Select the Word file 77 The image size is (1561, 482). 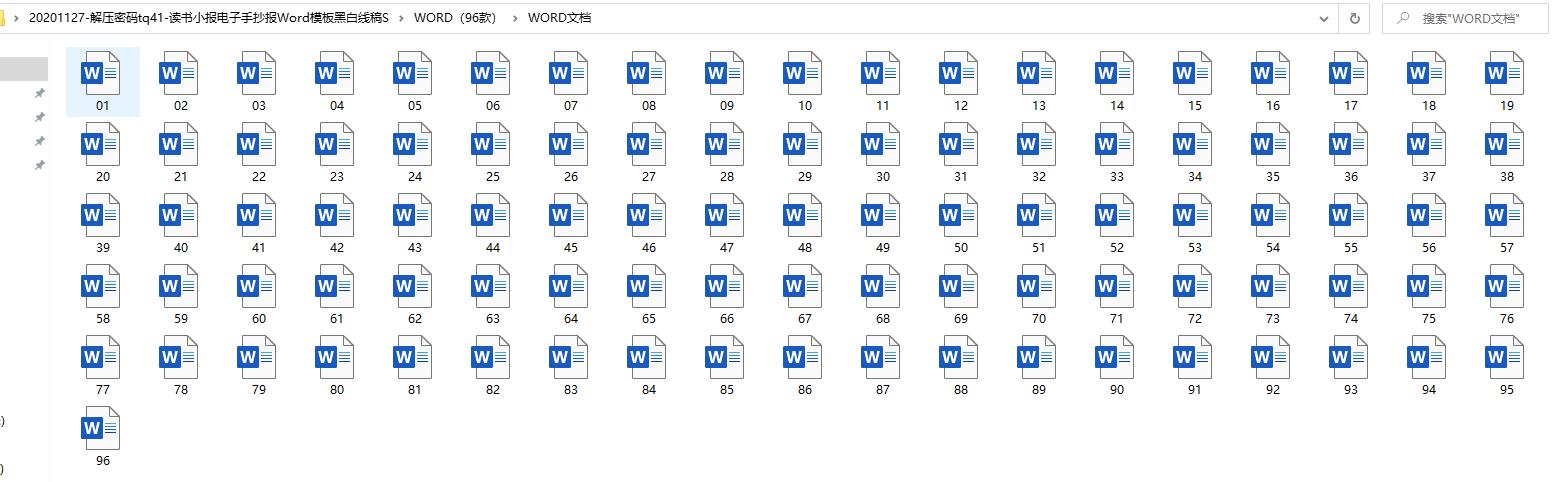click(101, 357)
